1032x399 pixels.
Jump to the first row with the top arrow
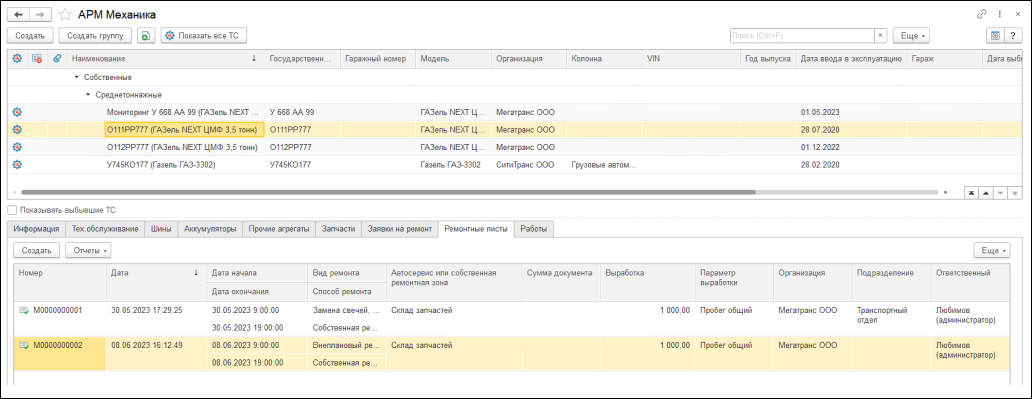[971, 193]
